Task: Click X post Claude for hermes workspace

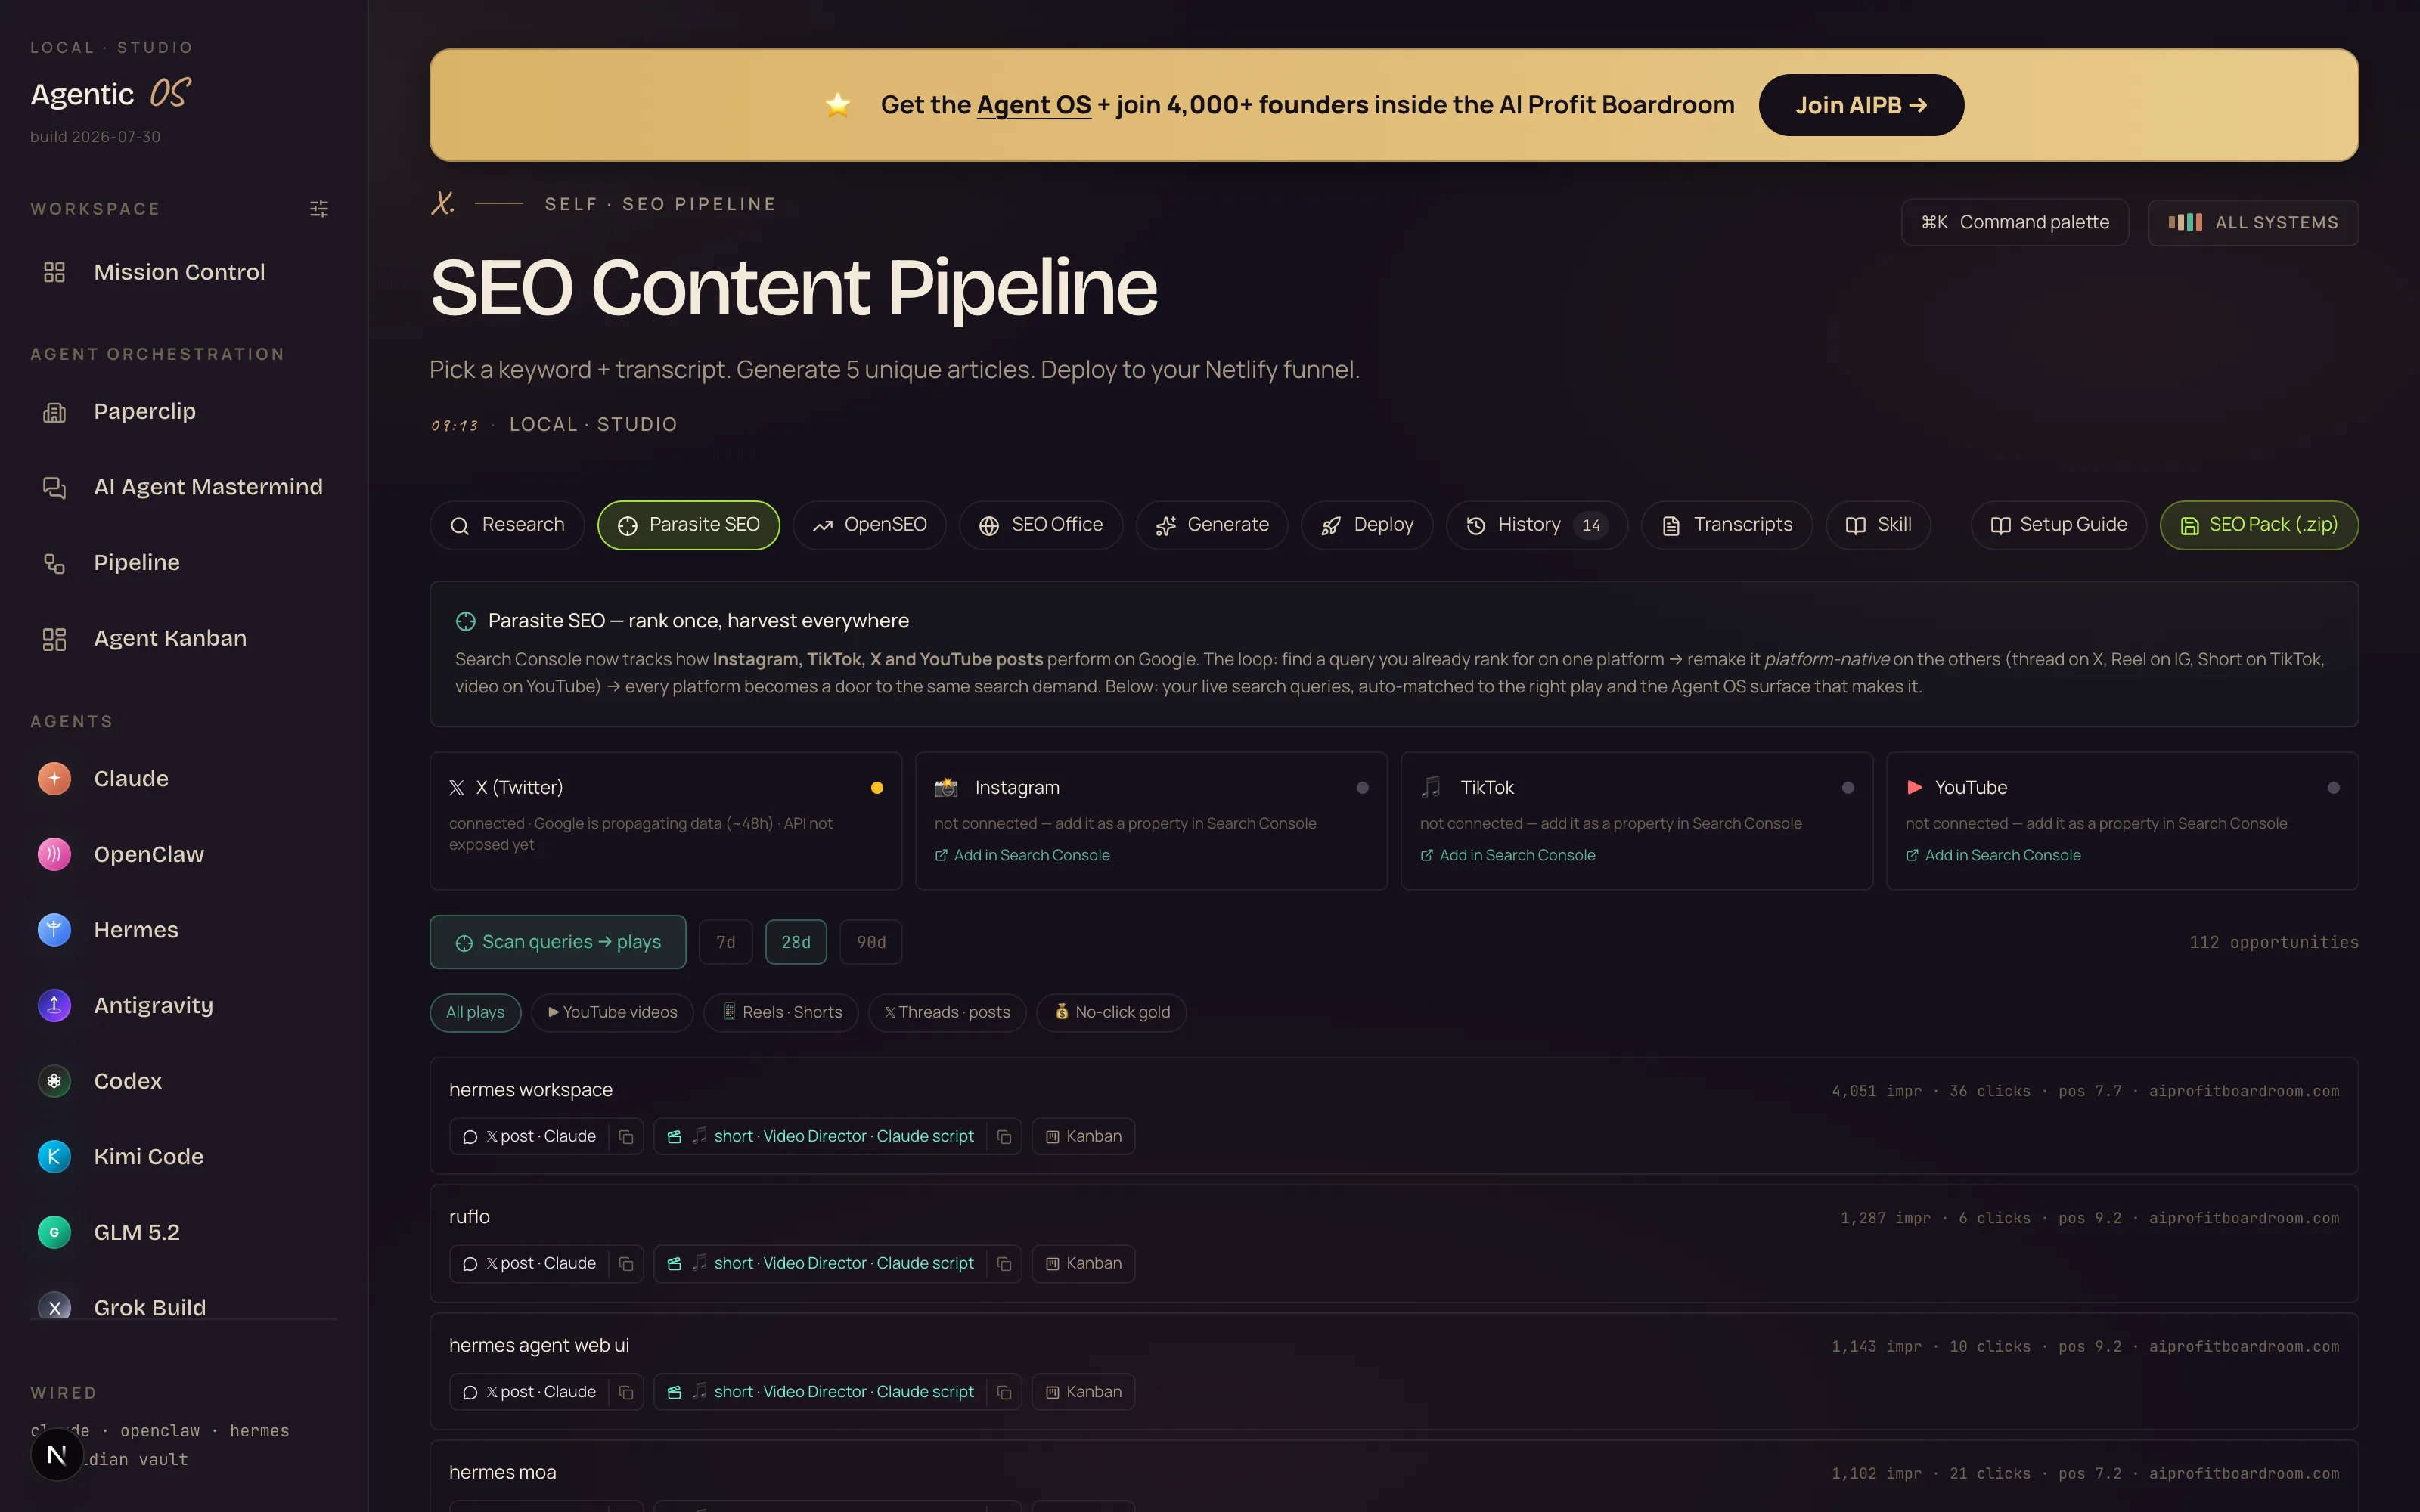Action: 530,1136
